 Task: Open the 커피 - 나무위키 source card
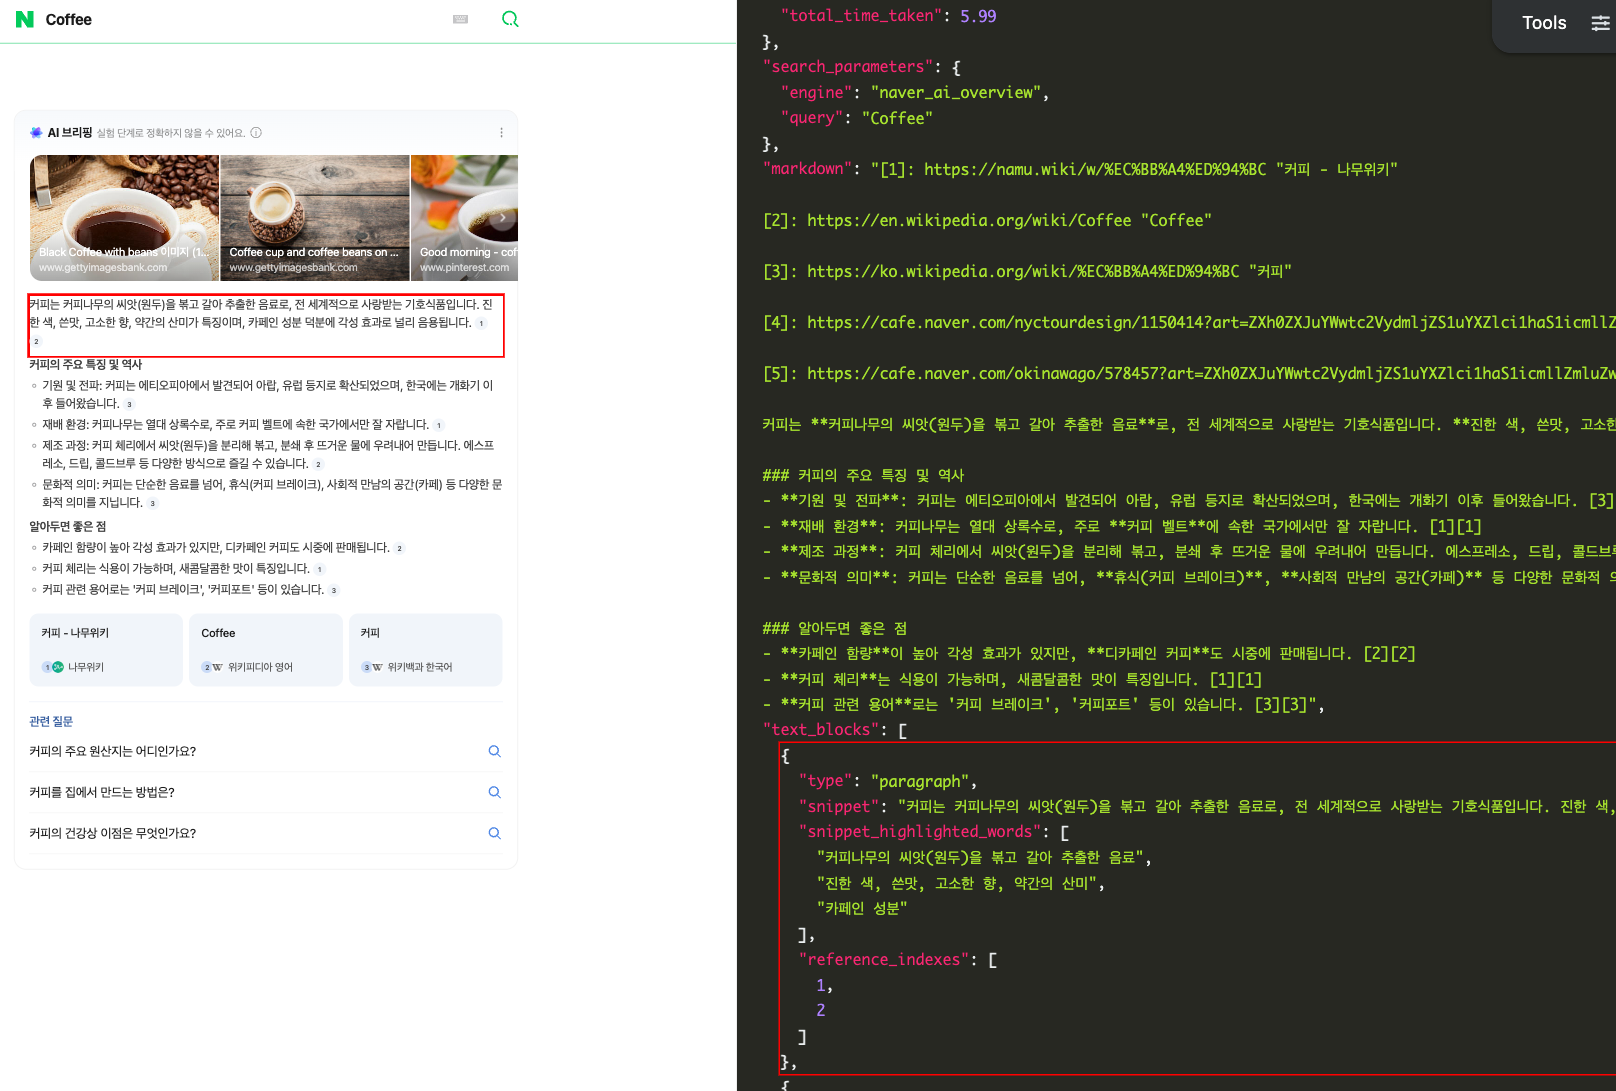[x=106, y=650]
